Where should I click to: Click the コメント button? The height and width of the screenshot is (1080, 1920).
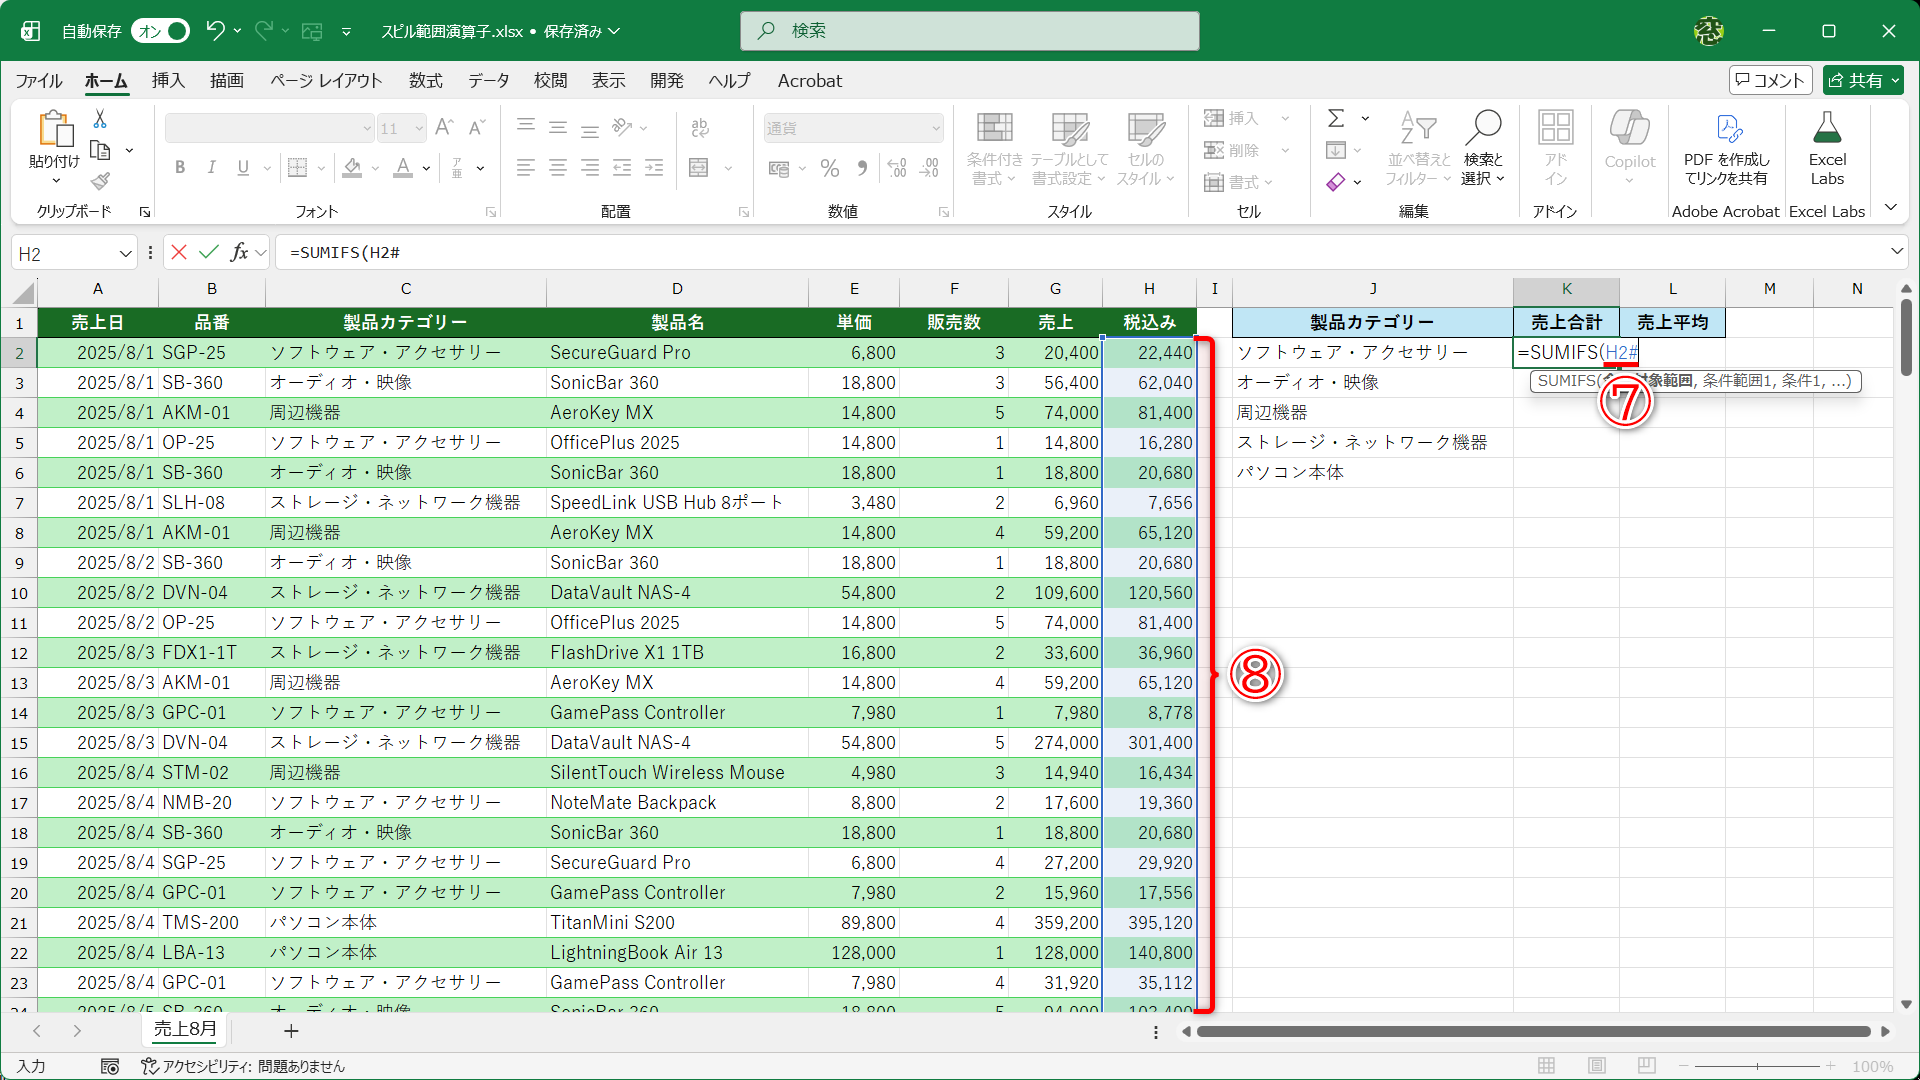click(1769, 80)
